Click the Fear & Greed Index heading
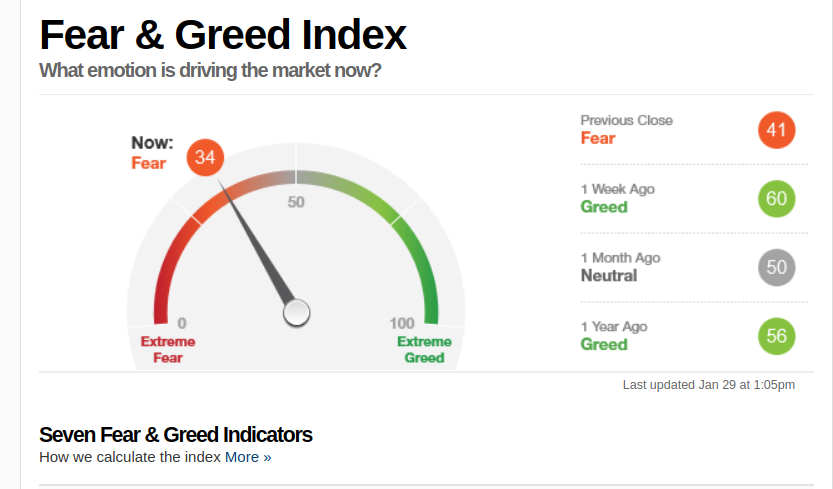Image resolution: width=833 pixels, height=489 pixels. click(x=222, y=35)
